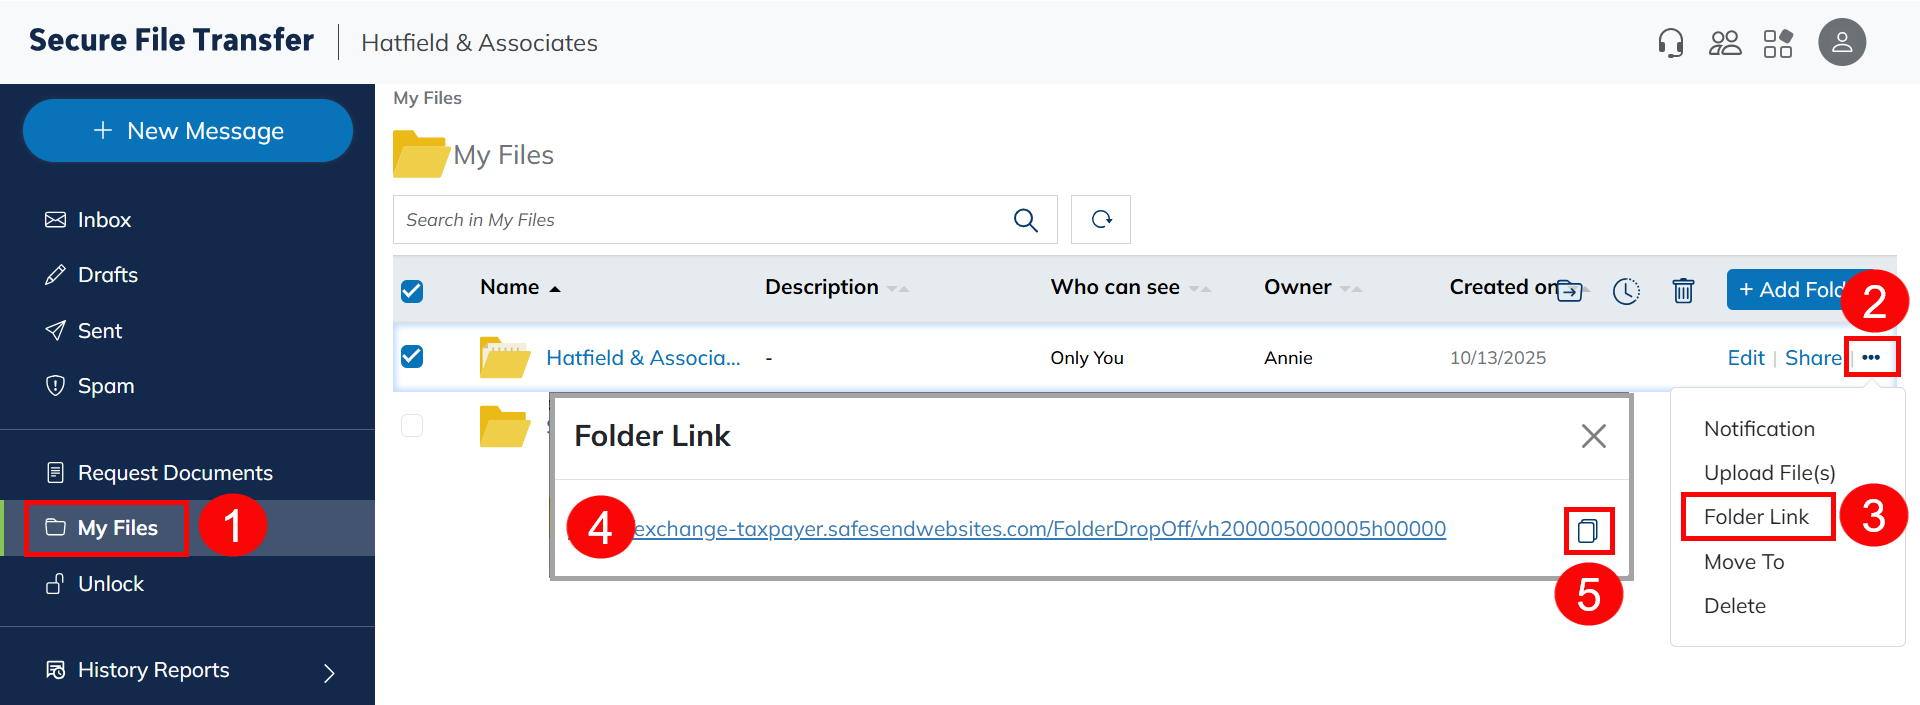This screenshot has width=1920, height=705.
Task: Click the trash delete icon in header
Action: pyautogui.click(x=1683, y=290)
